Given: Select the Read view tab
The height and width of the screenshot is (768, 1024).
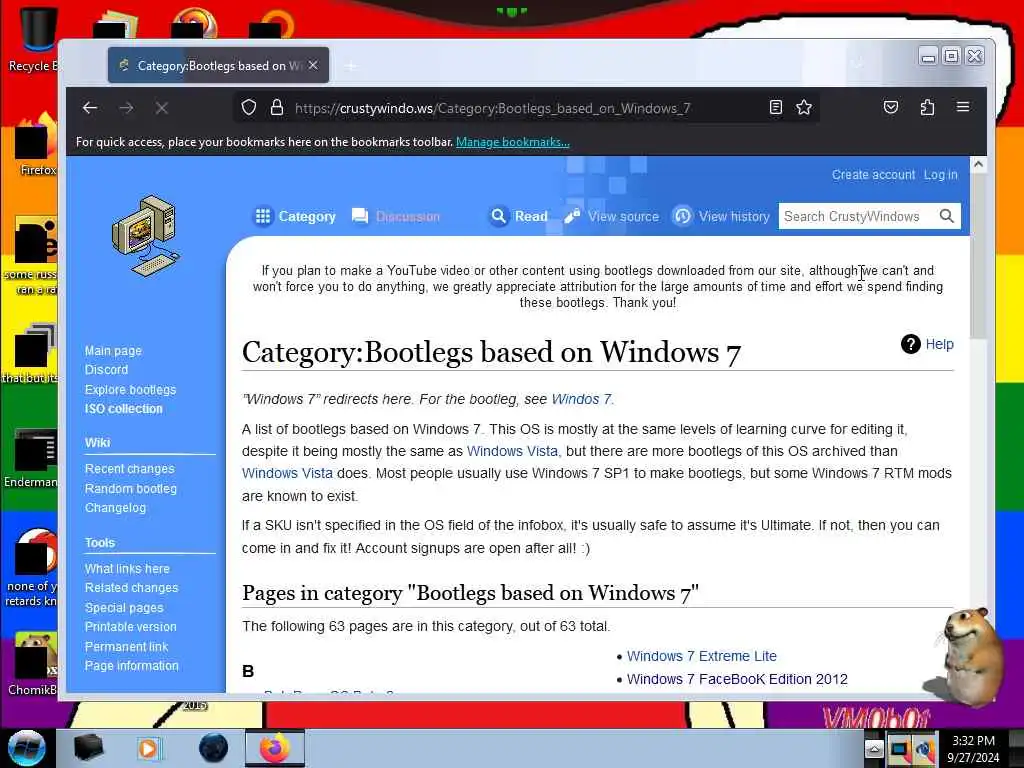Looking at the screenshot, I should 519,216.
